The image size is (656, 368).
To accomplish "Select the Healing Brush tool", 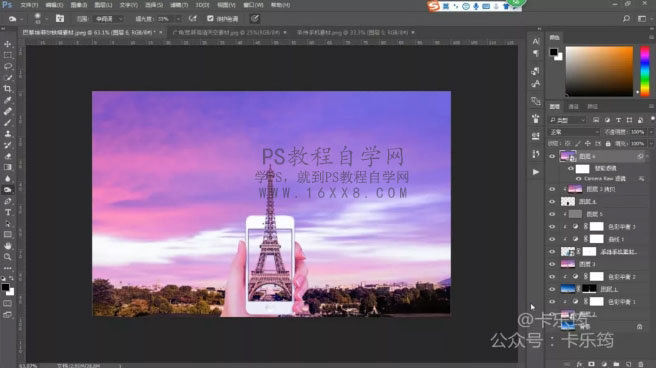I will click(x=8, y=111).
